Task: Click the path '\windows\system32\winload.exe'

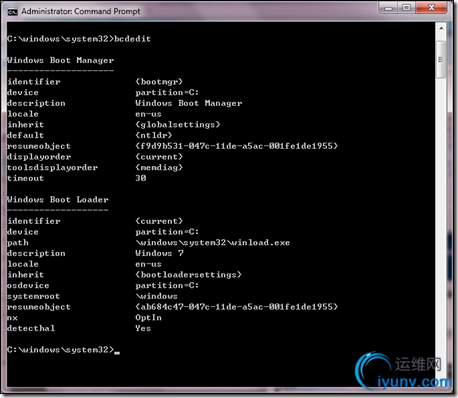Action: click(x=213, y=242)
